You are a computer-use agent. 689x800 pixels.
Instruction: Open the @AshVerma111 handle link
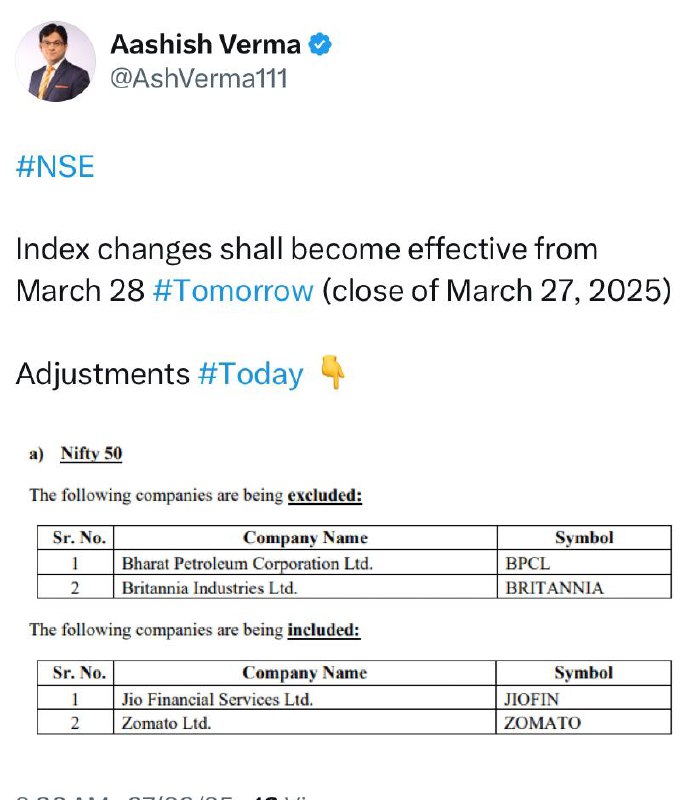tap(199, 79)
